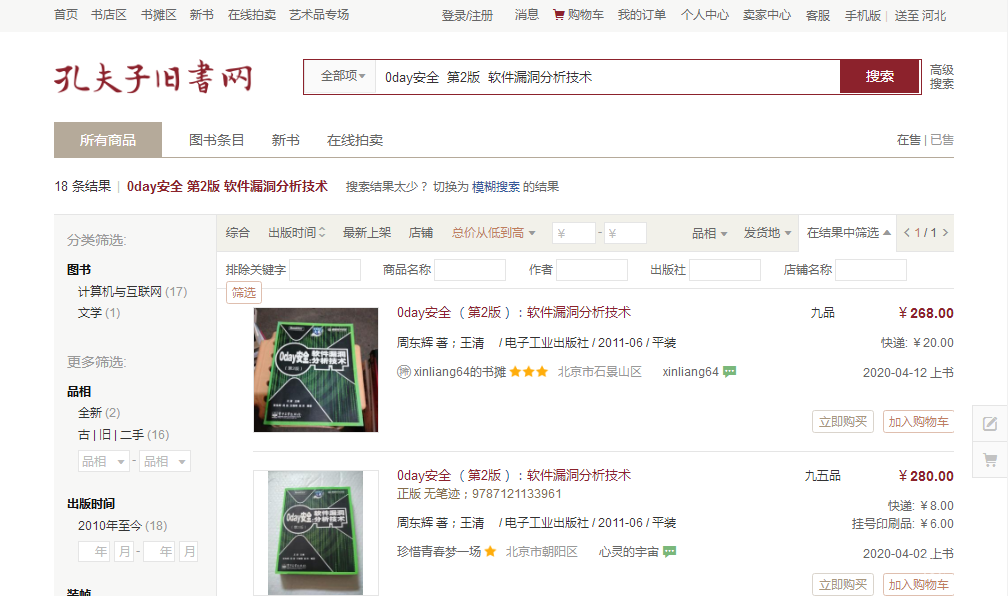Click 加入购物车 for the ¥280.00 book
The width and height of the screenshot is (1008, 596).
(x=918, y=584)
